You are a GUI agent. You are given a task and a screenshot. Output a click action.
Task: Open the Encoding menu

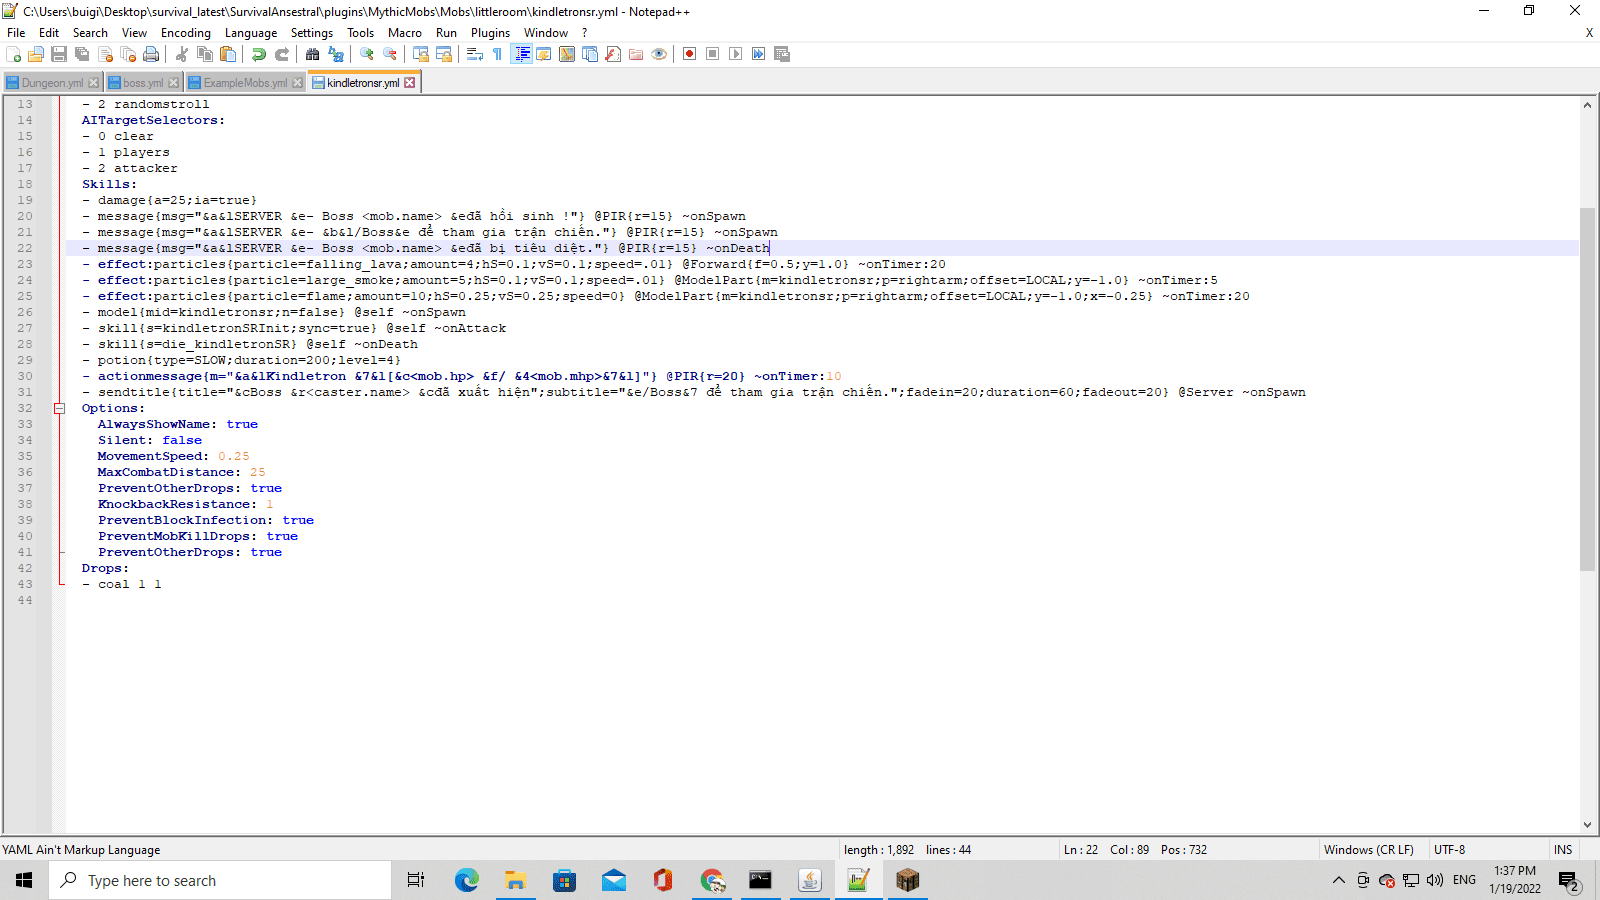click(186, 33)
